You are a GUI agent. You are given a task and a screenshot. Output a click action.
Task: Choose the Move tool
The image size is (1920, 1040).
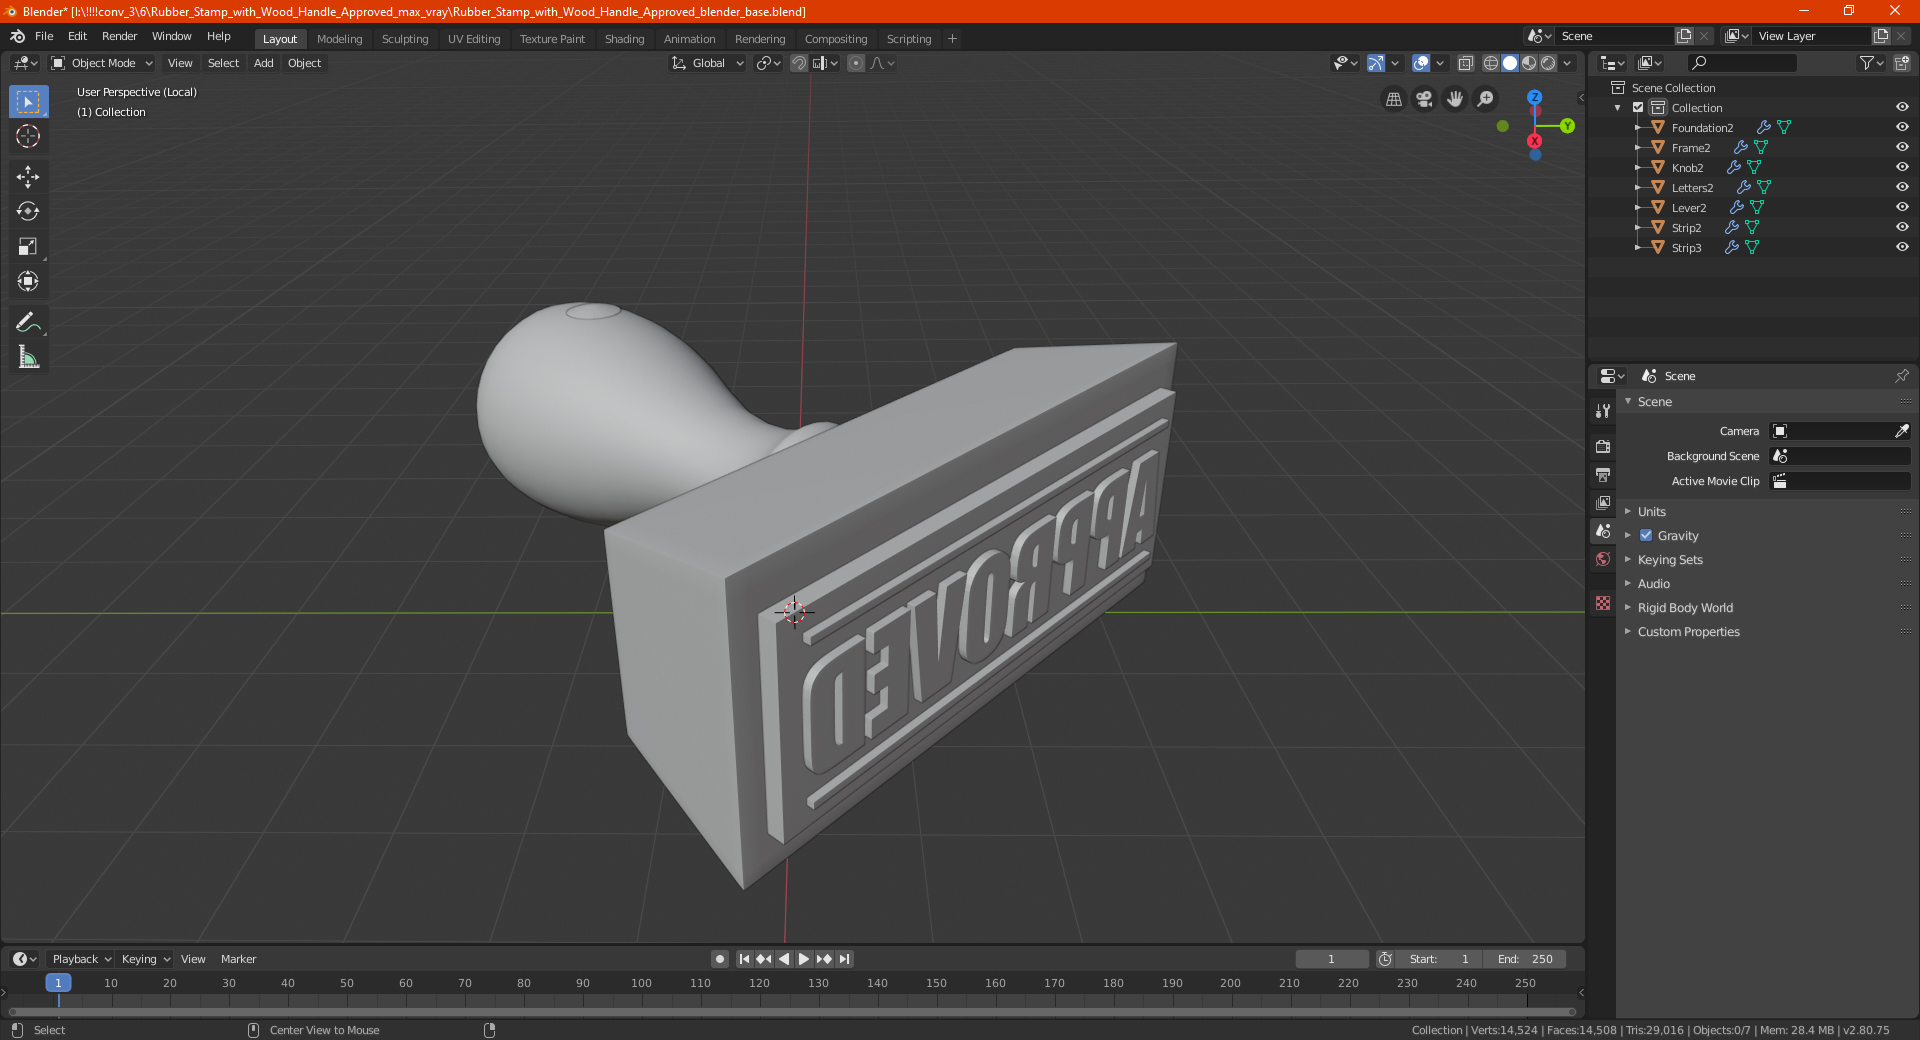(28, 177)
